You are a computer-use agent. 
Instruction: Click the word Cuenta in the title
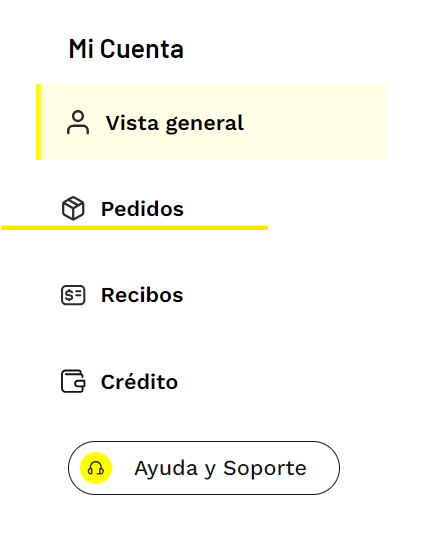142,49
